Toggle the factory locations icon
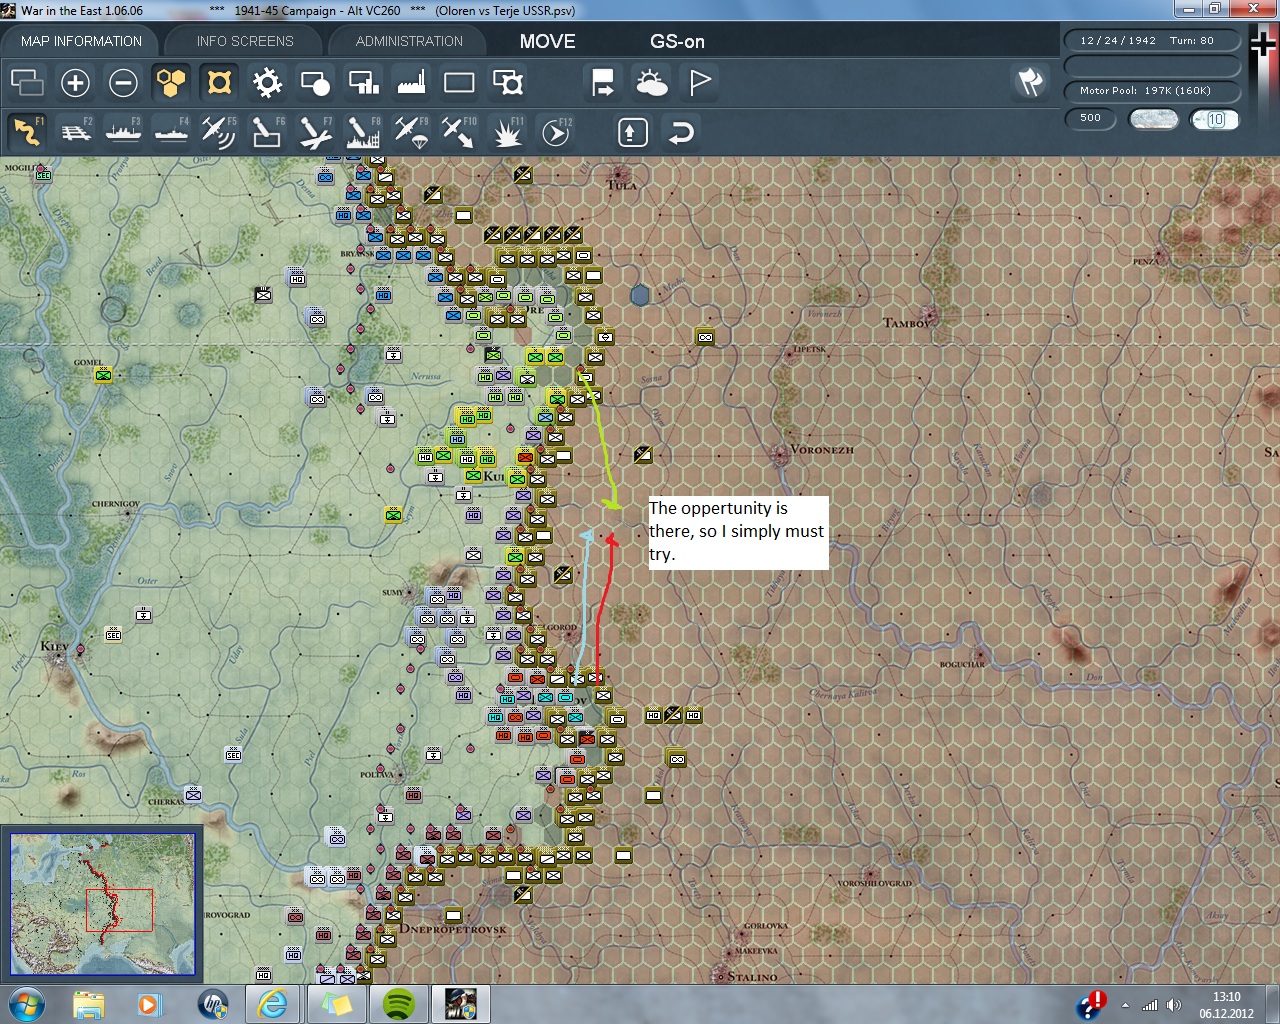Viewport: 1280px width, 1024px height. 411,82
